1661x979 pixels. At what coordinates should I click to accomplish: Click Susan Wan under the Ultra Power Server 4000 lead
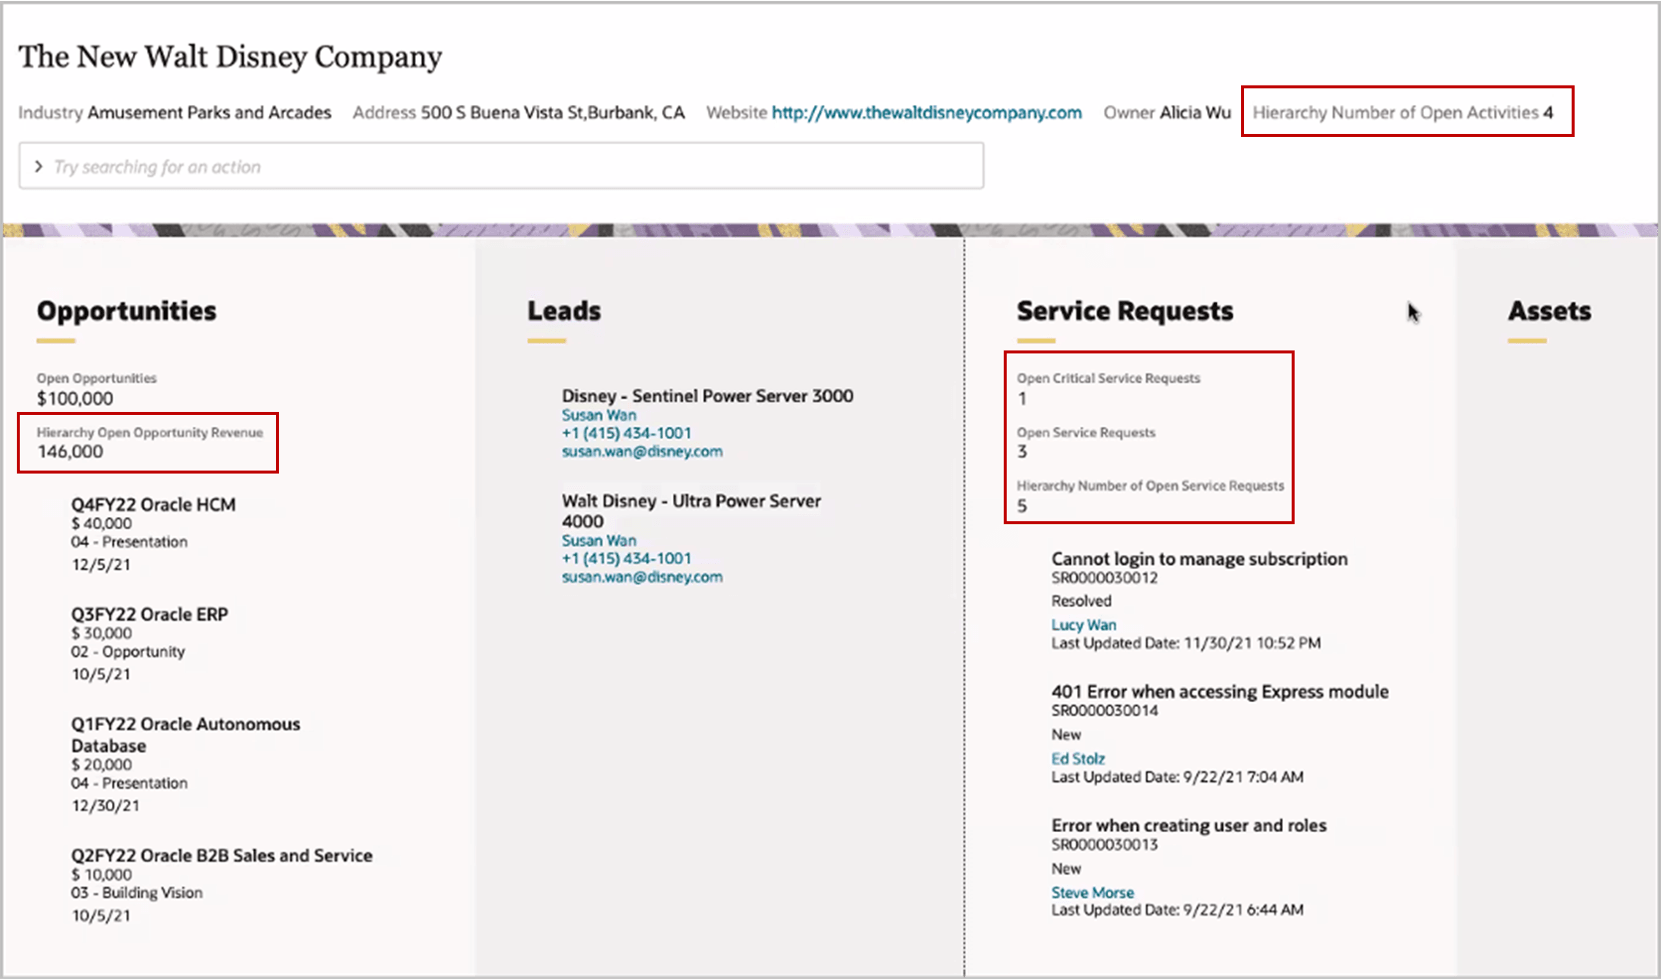click(599, 540)
